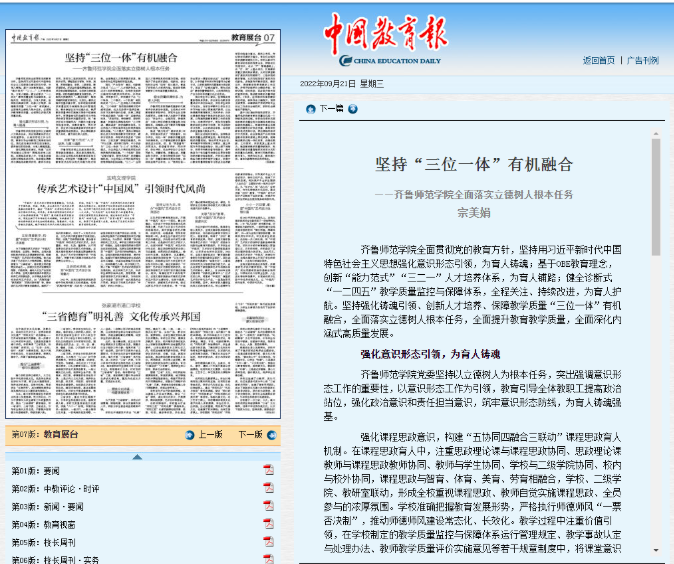This screenshot has width=674, height=564.
Task: Download PDF of 第03版 新闻·要闻
Action: click(268, 506)
